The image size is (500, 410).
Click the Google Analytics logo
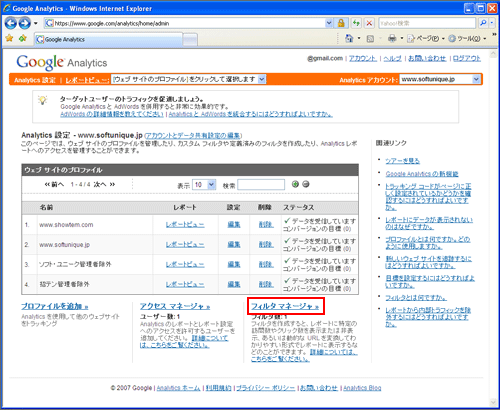pos(62,62)
